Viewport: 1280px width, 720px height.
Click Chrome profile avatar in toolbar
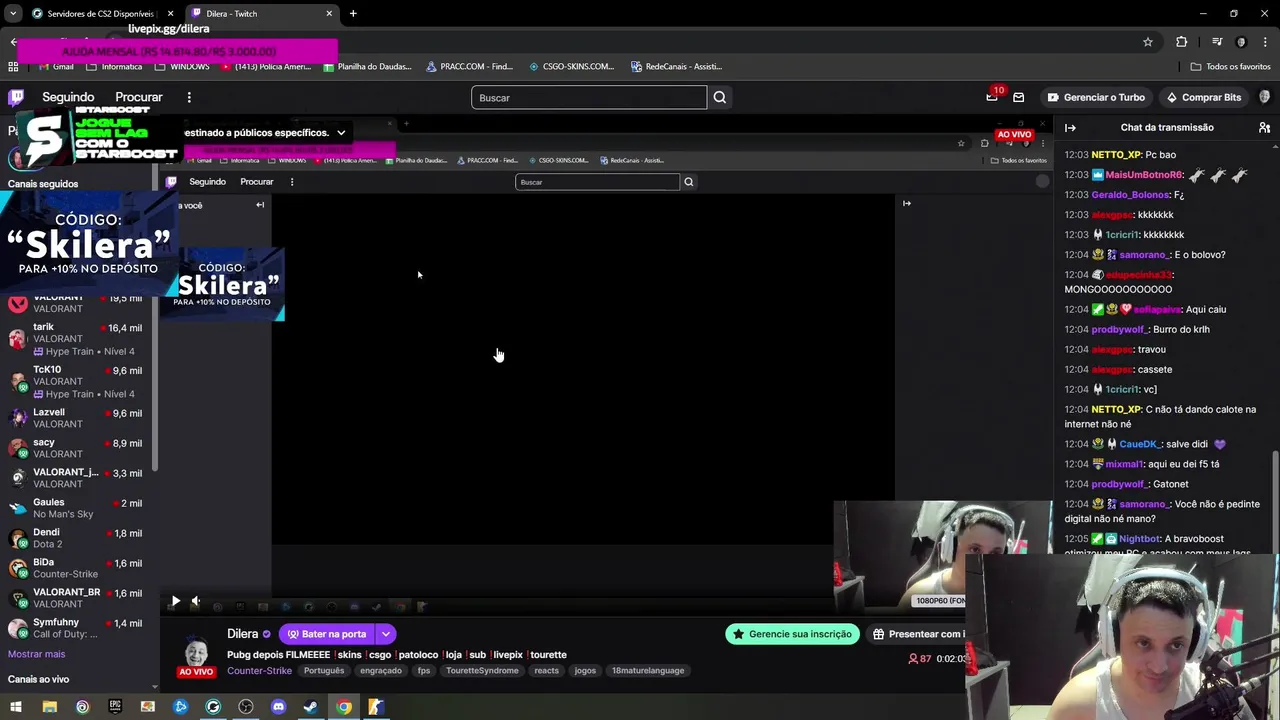[1241, 42]
